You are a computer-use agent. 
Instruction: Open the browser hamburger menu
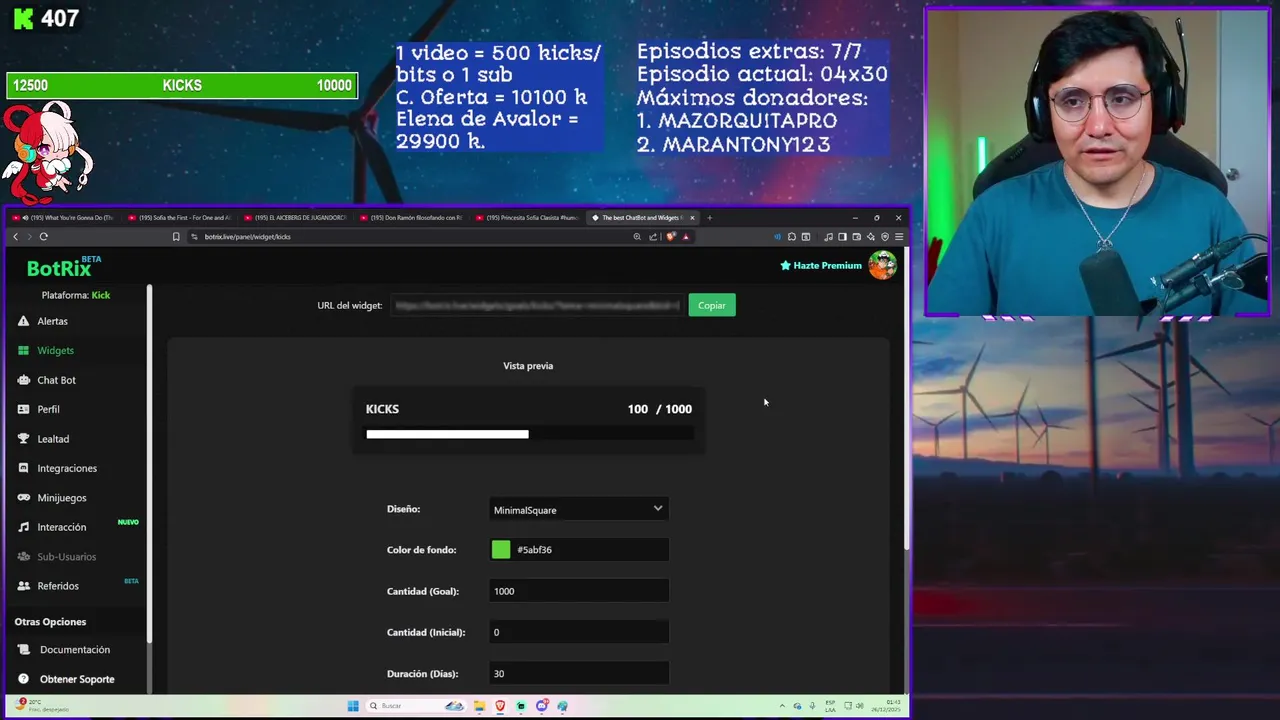click(899, 237)
